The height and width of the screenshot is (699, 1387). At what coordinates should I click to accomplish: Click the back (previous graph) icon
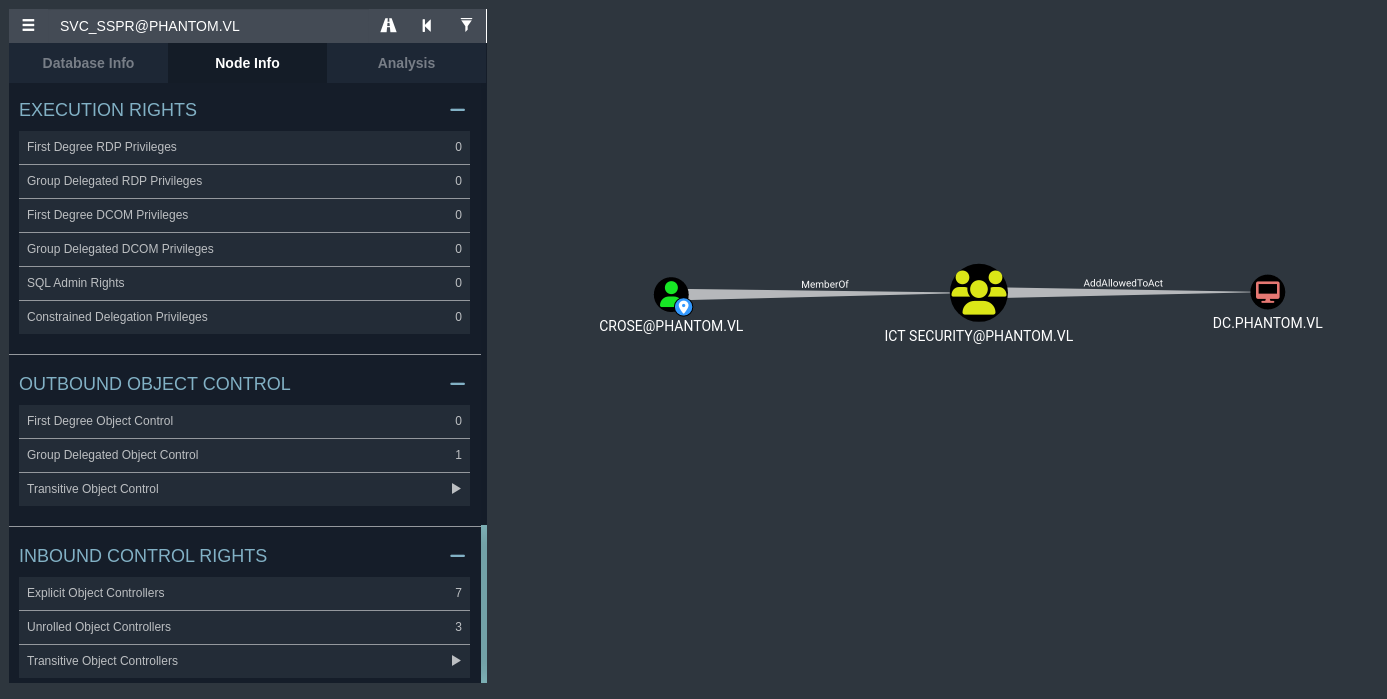(427, 26)
